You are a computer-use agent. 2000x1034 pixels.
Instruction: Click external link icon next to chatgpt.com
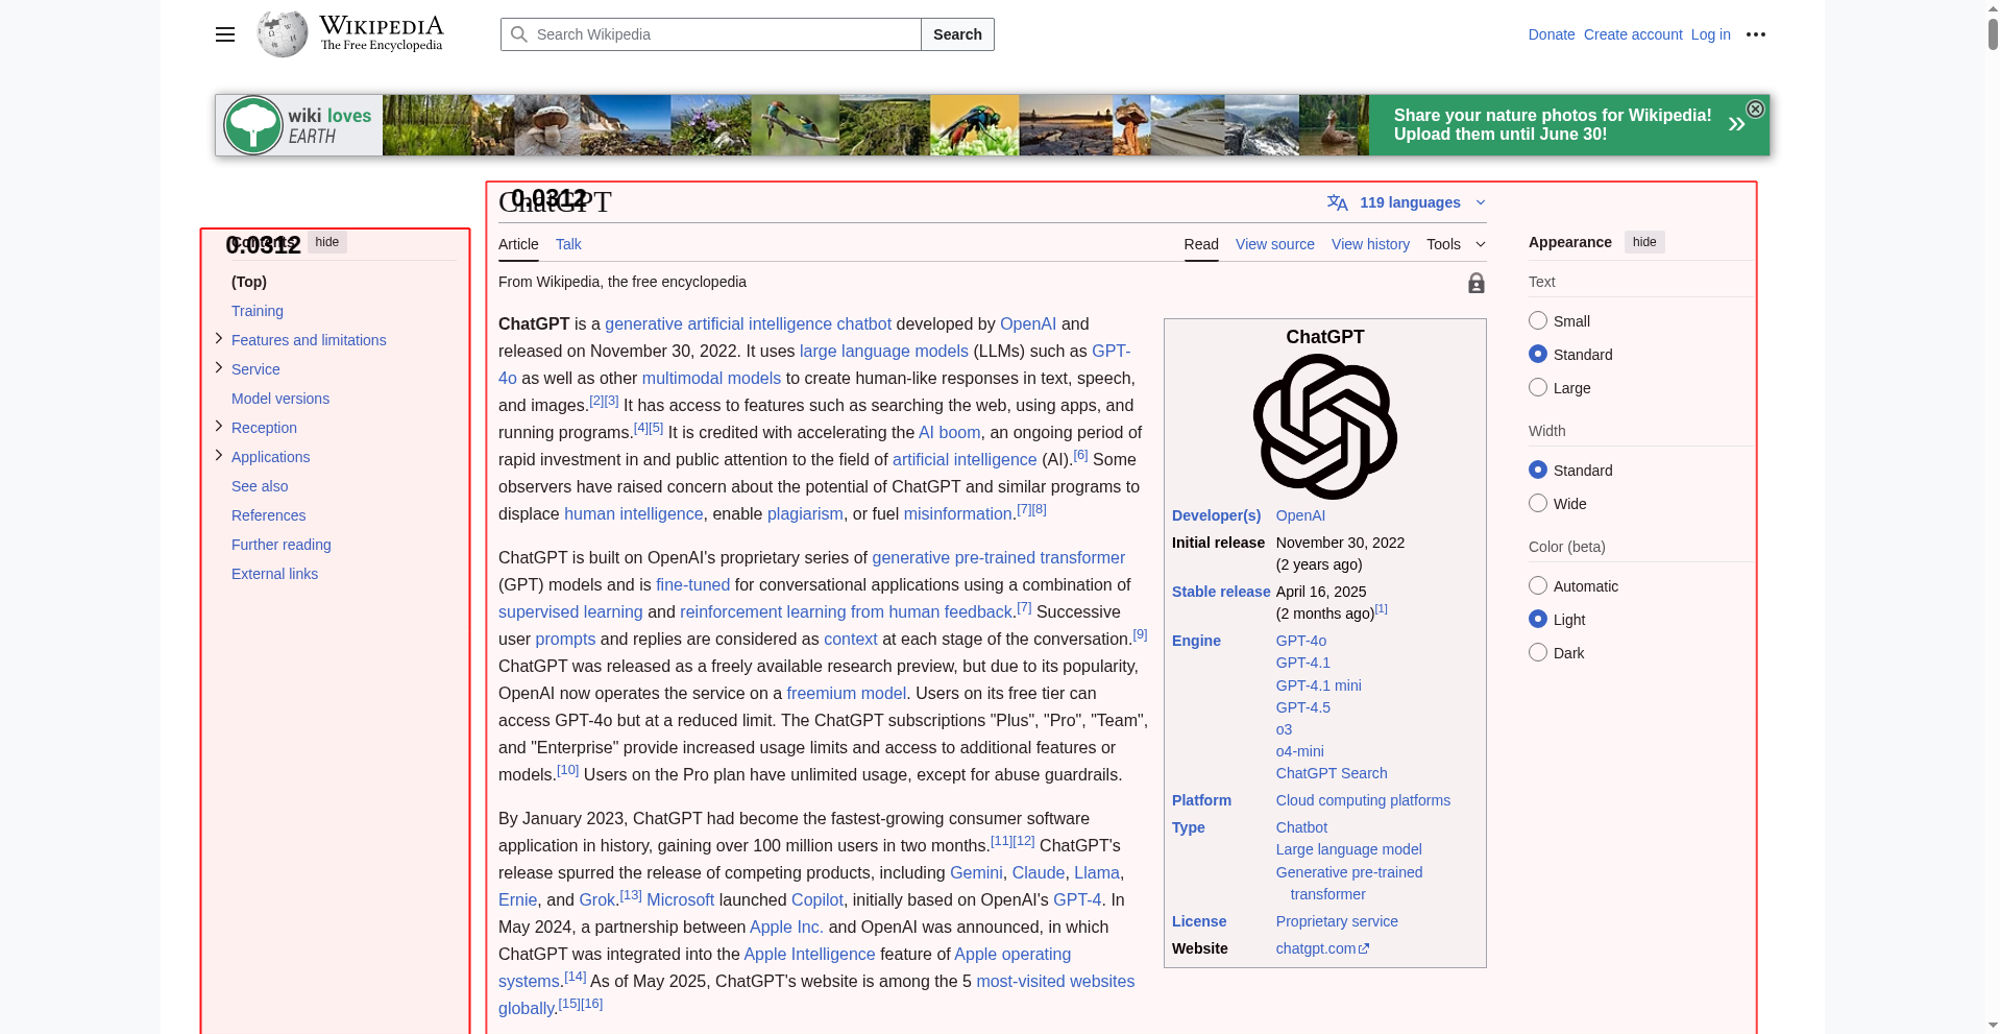click(1364, 949)
